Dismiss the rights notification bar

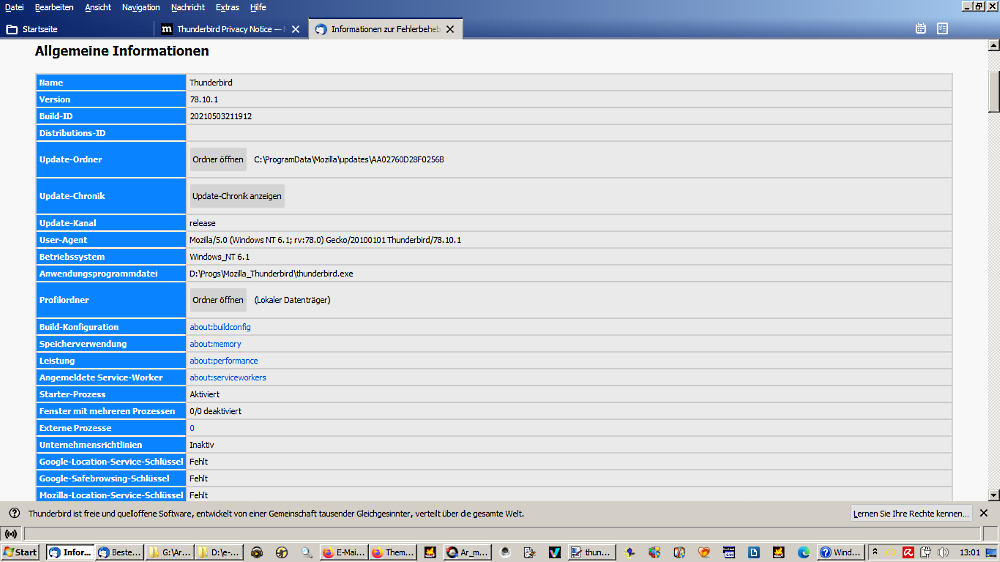983,513
